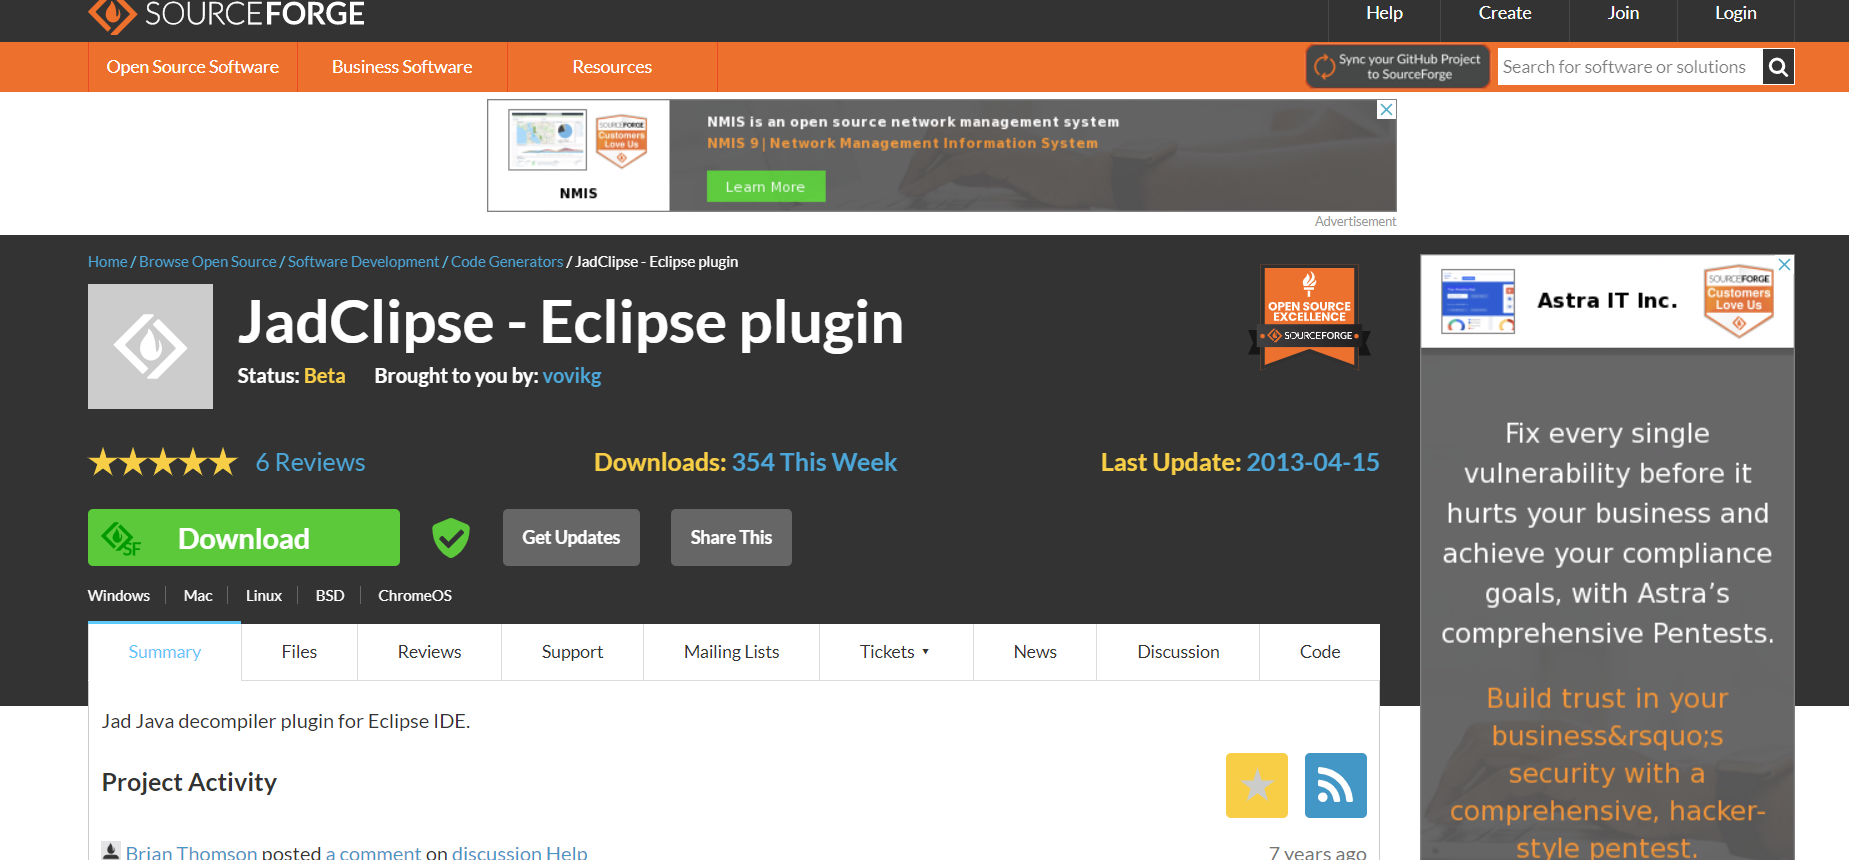Click 354 This Week downloads text
This screenshot has height=860, width=1849.
click(814, 462)
